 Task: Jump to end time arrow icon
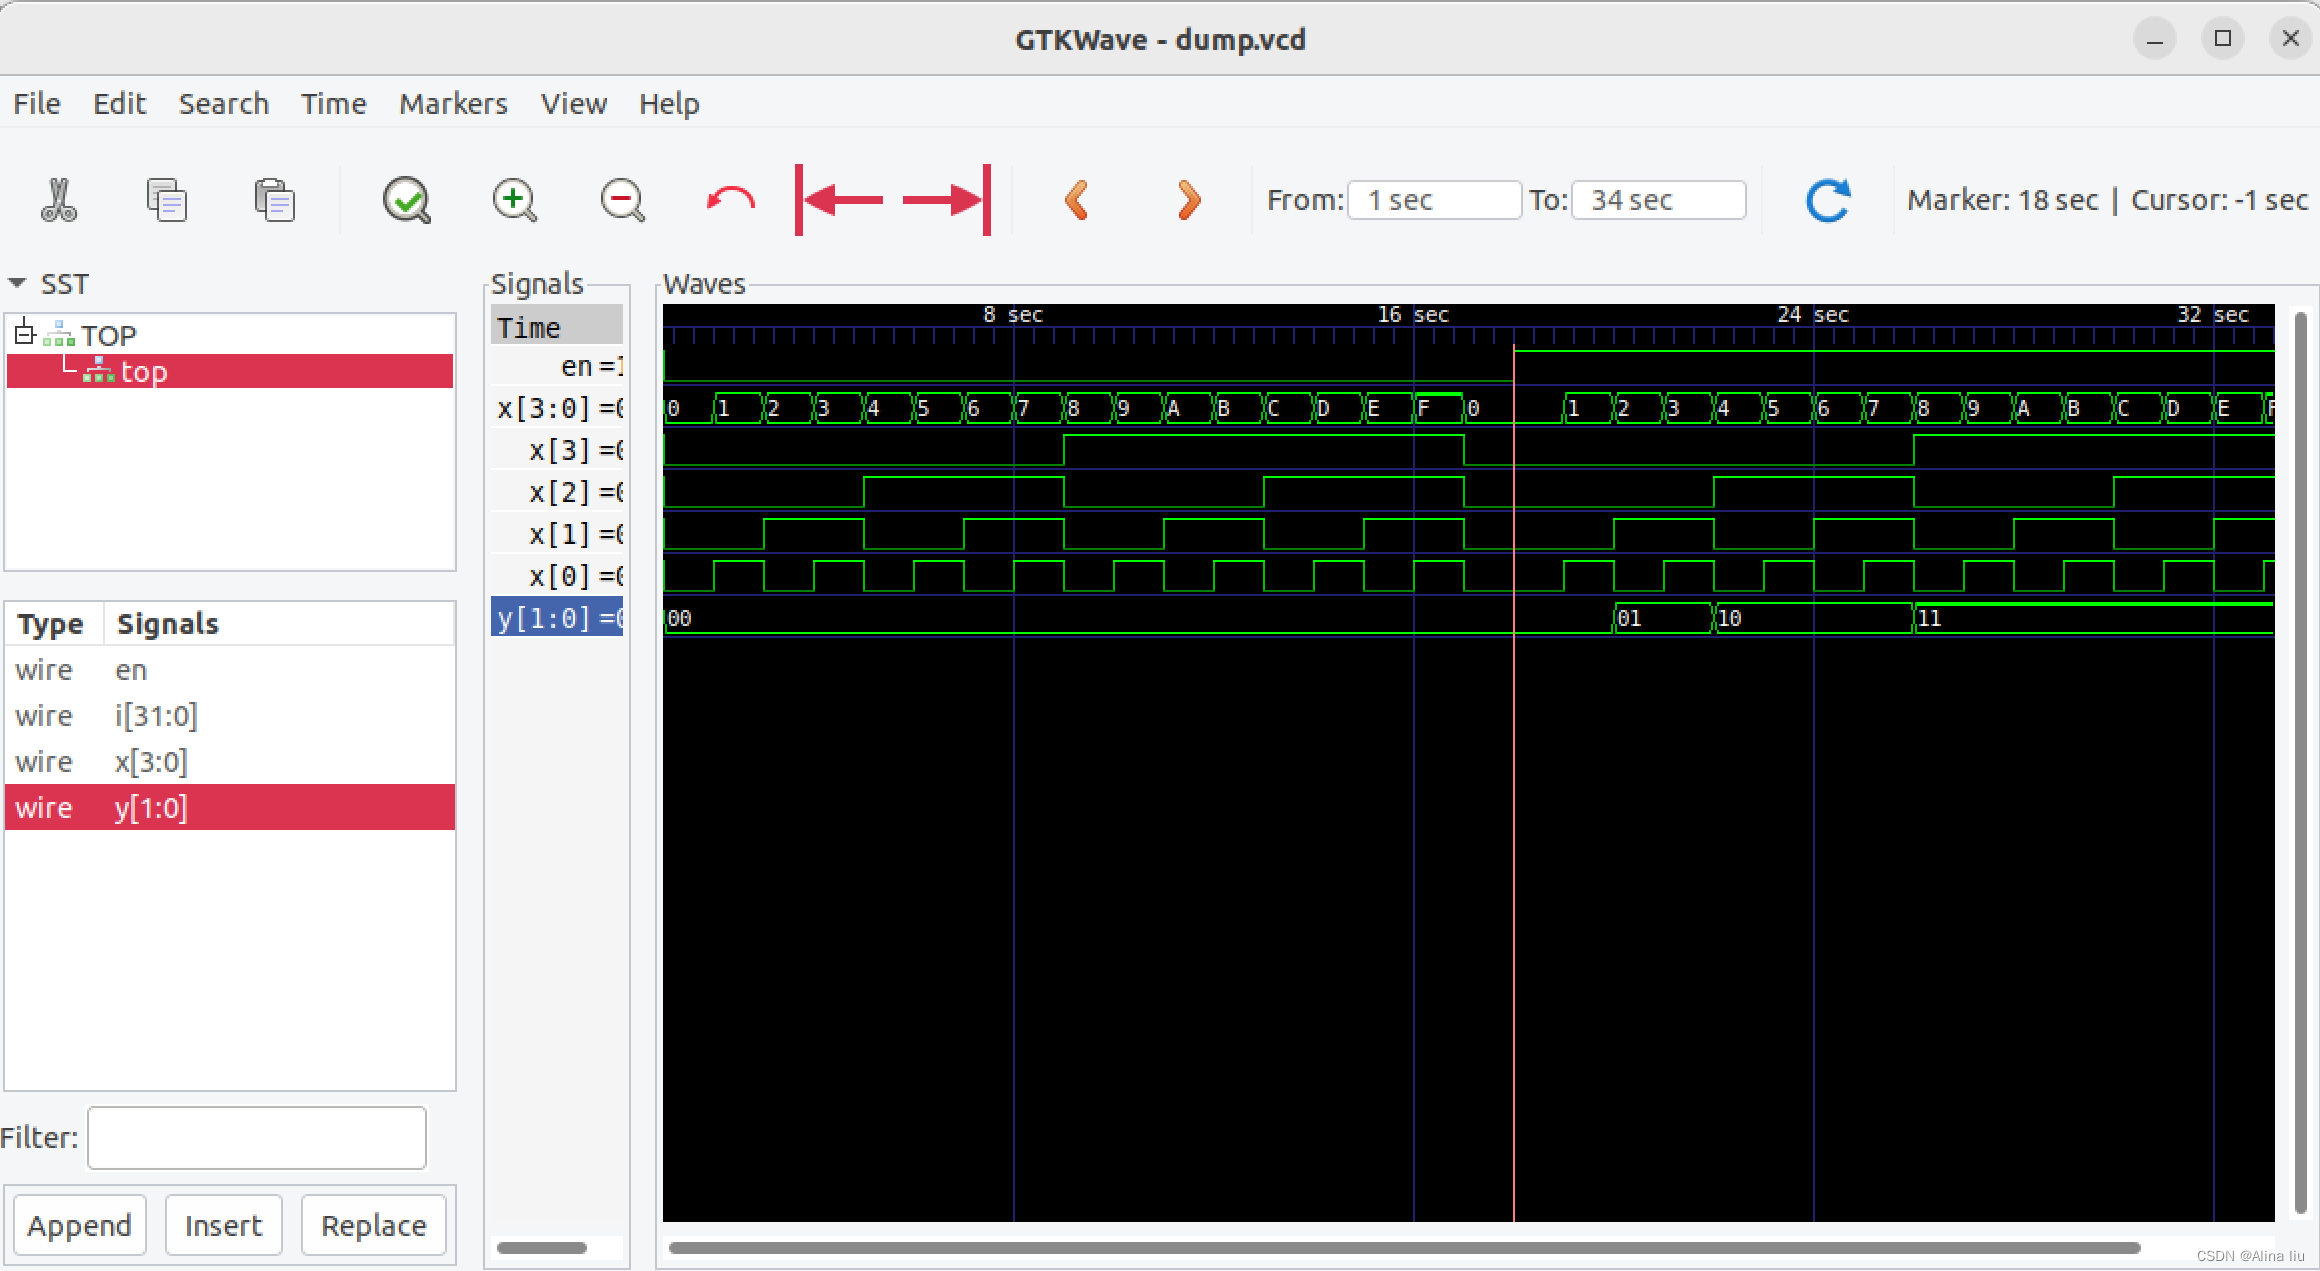pyautogui.click(x=946, y=200)
